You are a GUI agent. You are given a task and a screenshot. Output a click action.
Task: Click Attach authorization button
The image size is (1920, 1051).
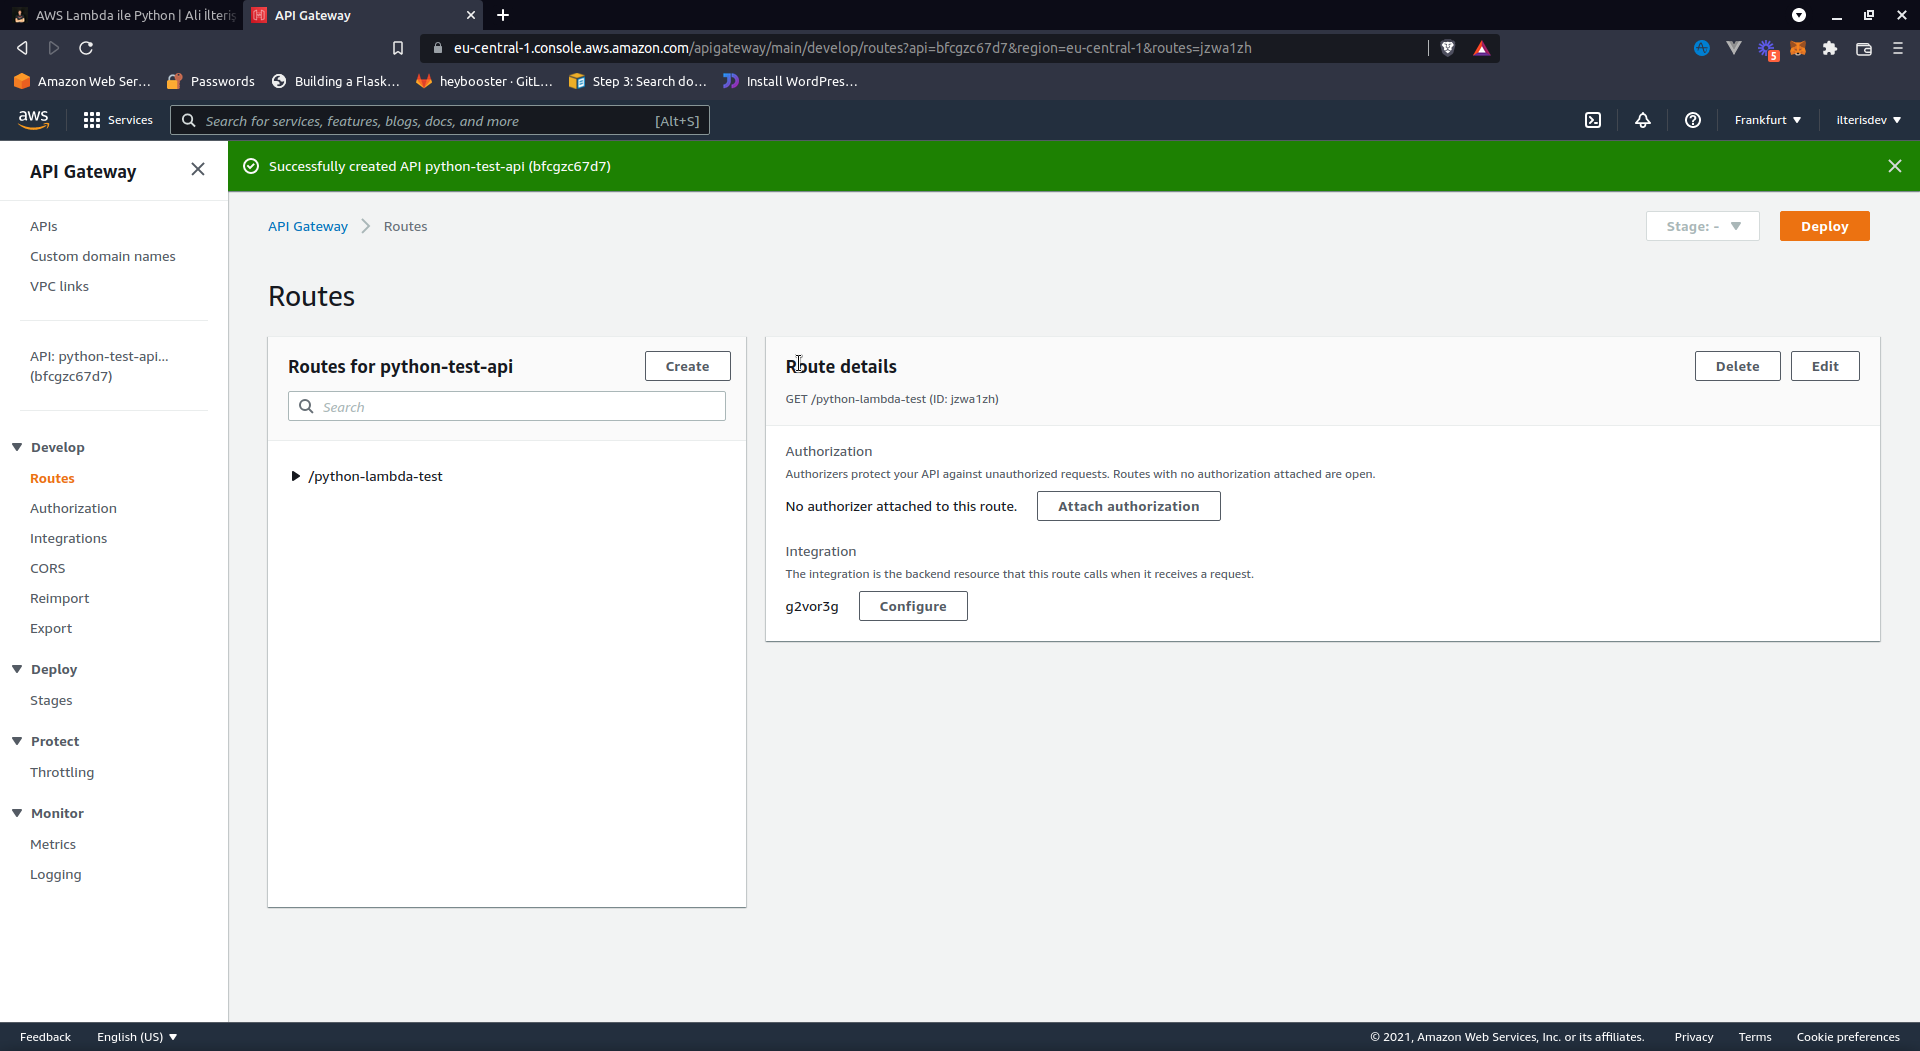pos(1128,506)
